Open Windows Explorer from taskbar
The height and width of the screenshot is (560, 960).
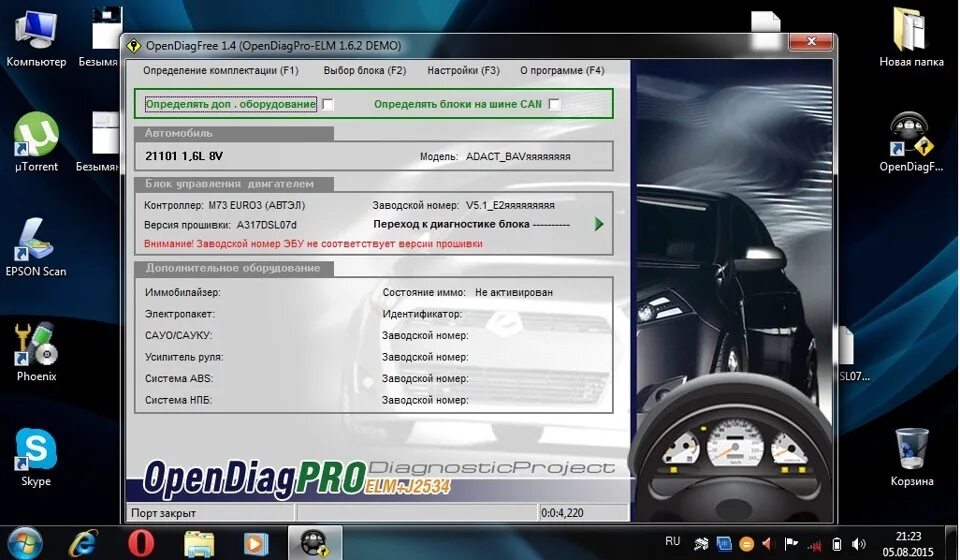click(199, 543)
